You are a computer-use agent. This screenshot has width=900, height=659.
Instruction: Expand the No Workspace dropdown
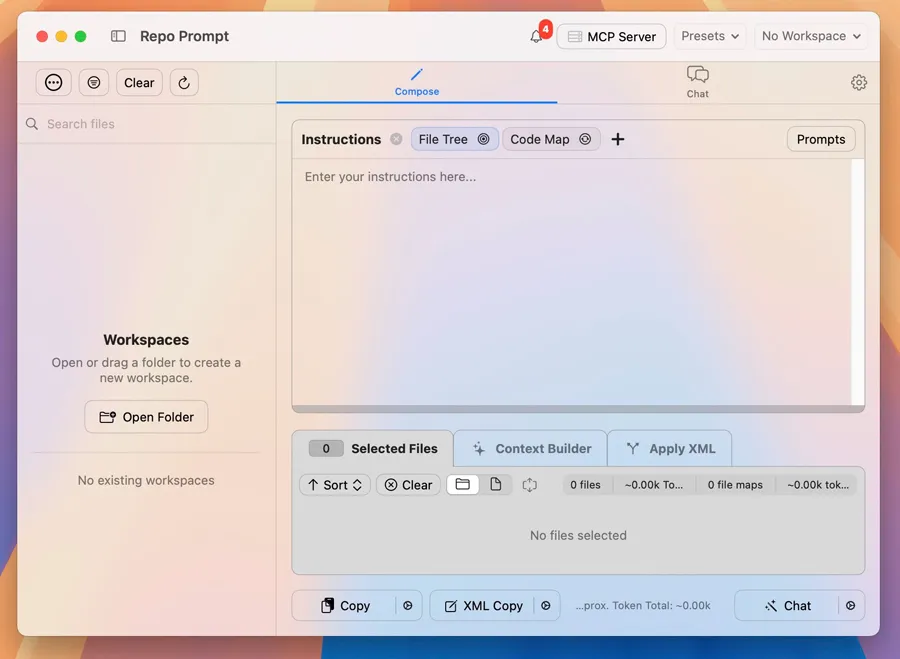point(810,36)
